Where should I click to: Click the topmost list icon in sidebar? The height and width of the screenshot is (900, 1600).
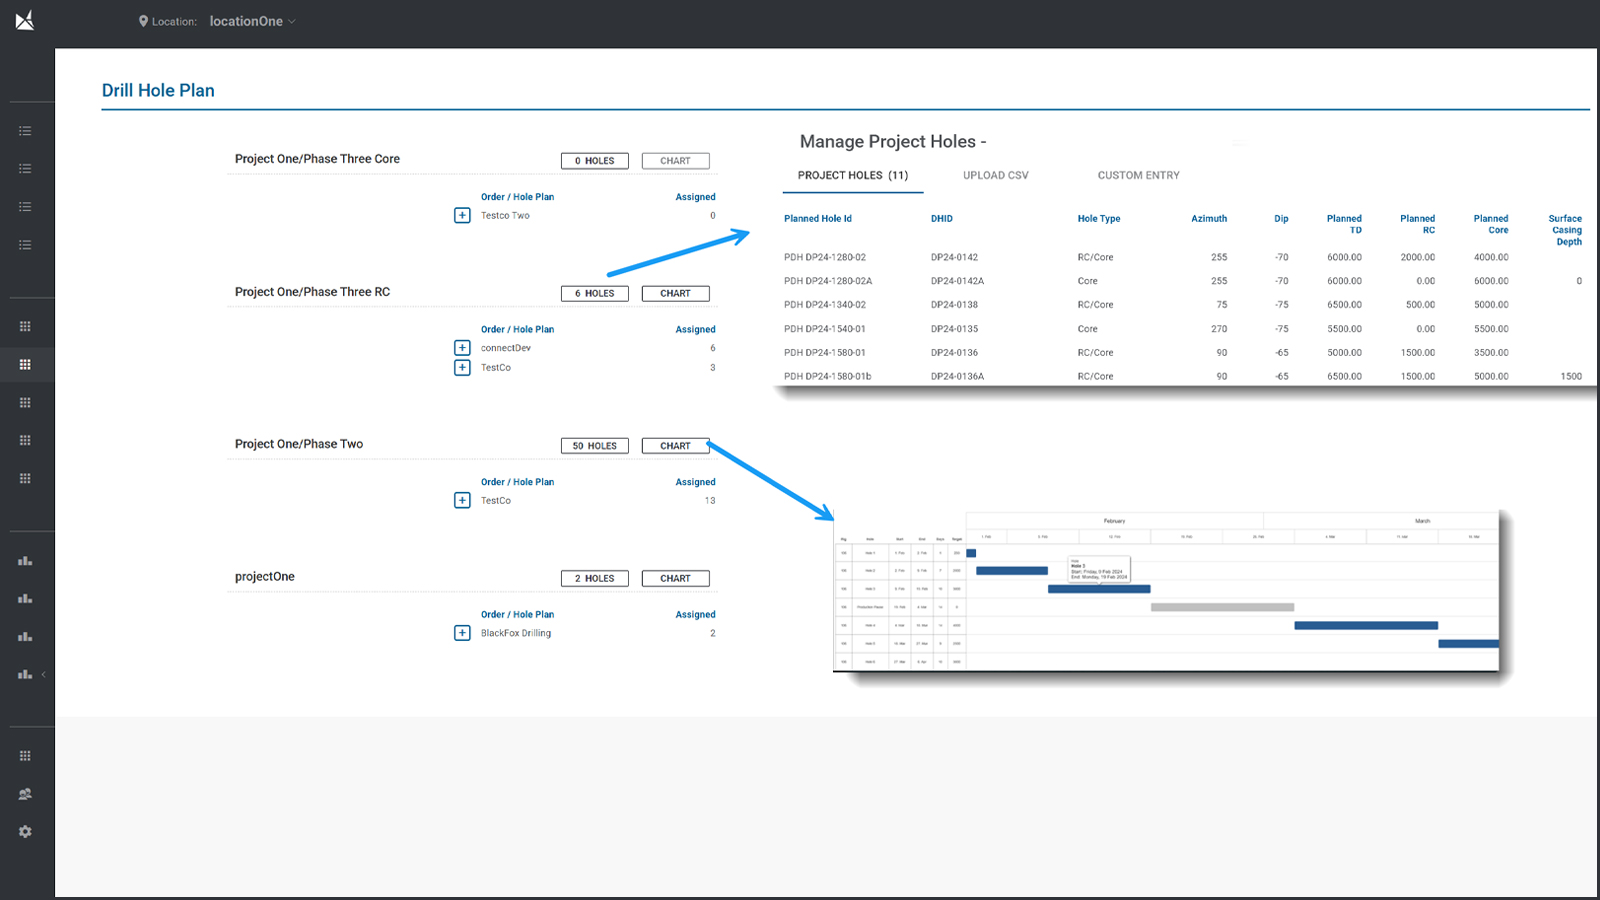coord(25,131)
